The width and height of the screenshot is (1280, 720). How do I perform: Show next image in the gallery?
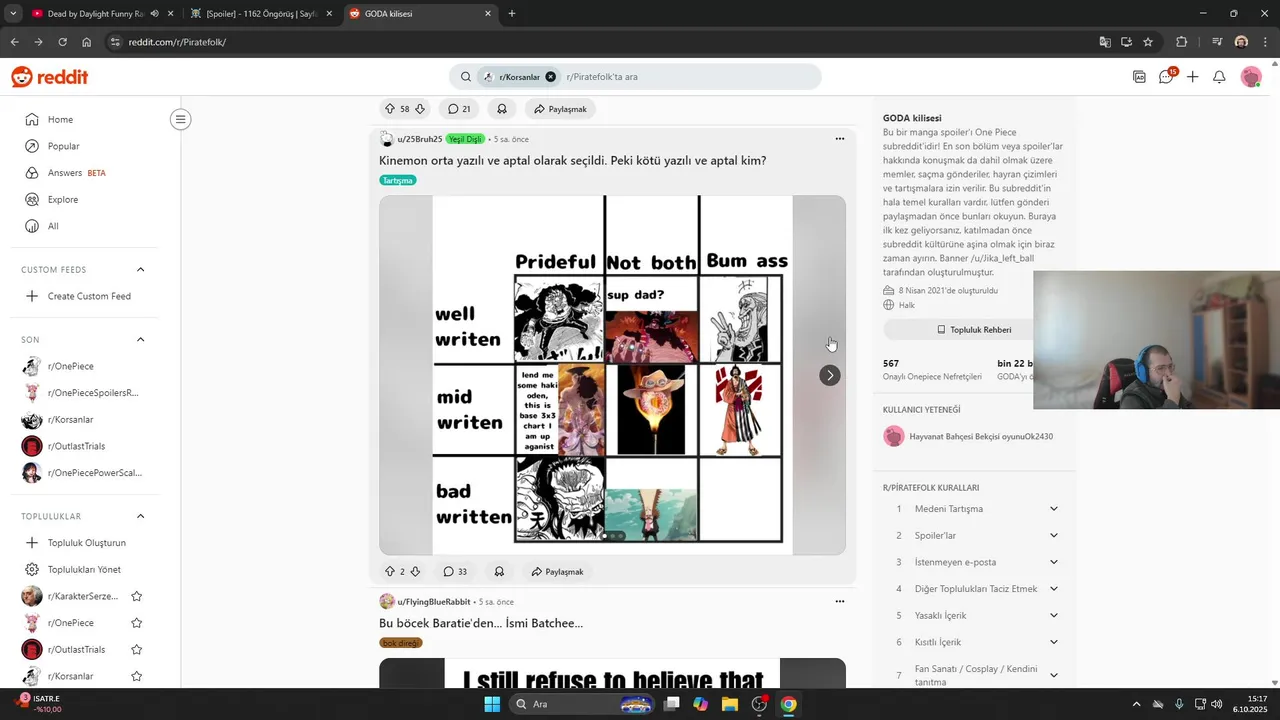click(829, 375)
